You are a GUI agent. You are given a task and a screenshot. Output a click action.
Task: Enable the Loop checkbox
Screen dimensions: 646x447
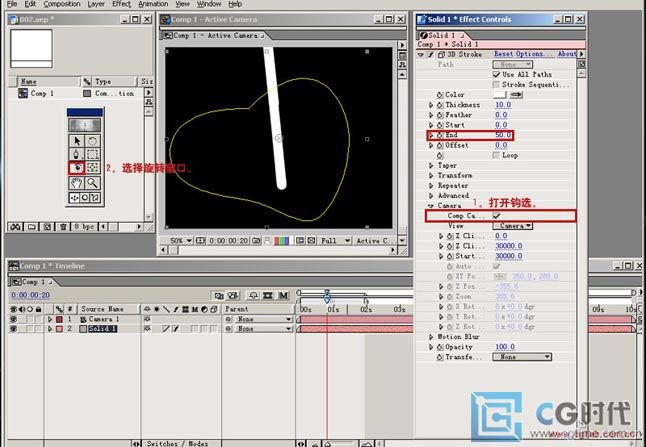(x=496, y=155)
